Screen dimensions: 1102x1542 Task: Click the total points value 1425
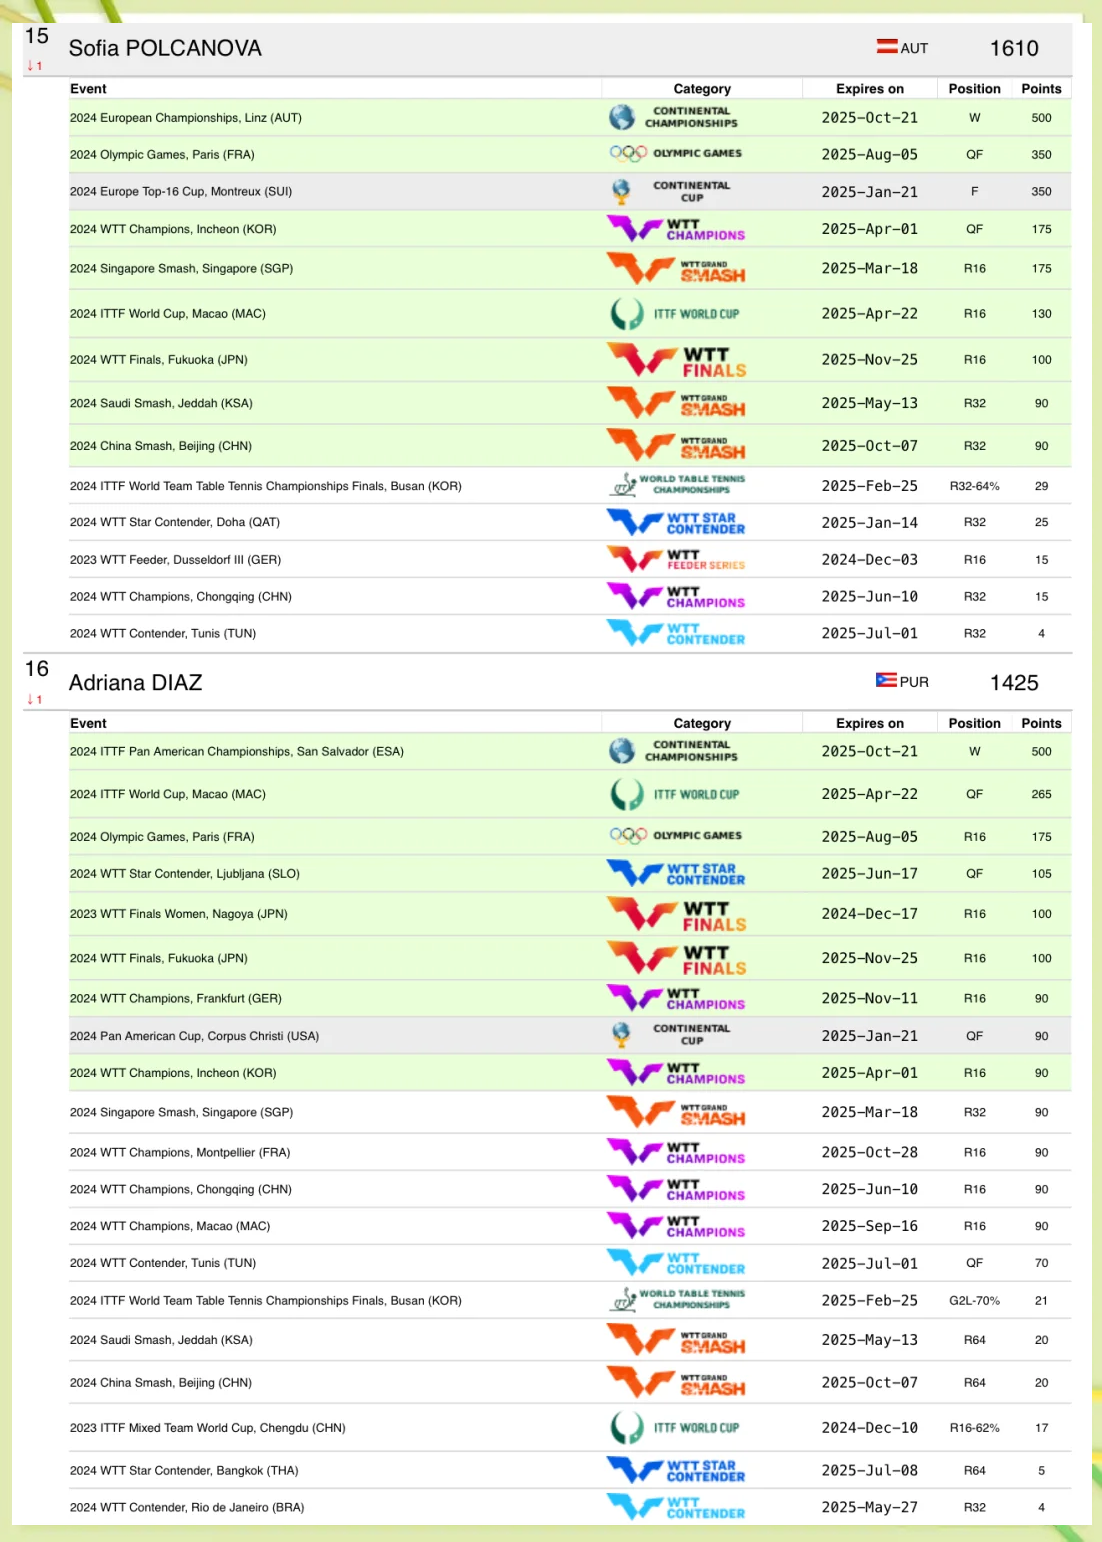1014,683
